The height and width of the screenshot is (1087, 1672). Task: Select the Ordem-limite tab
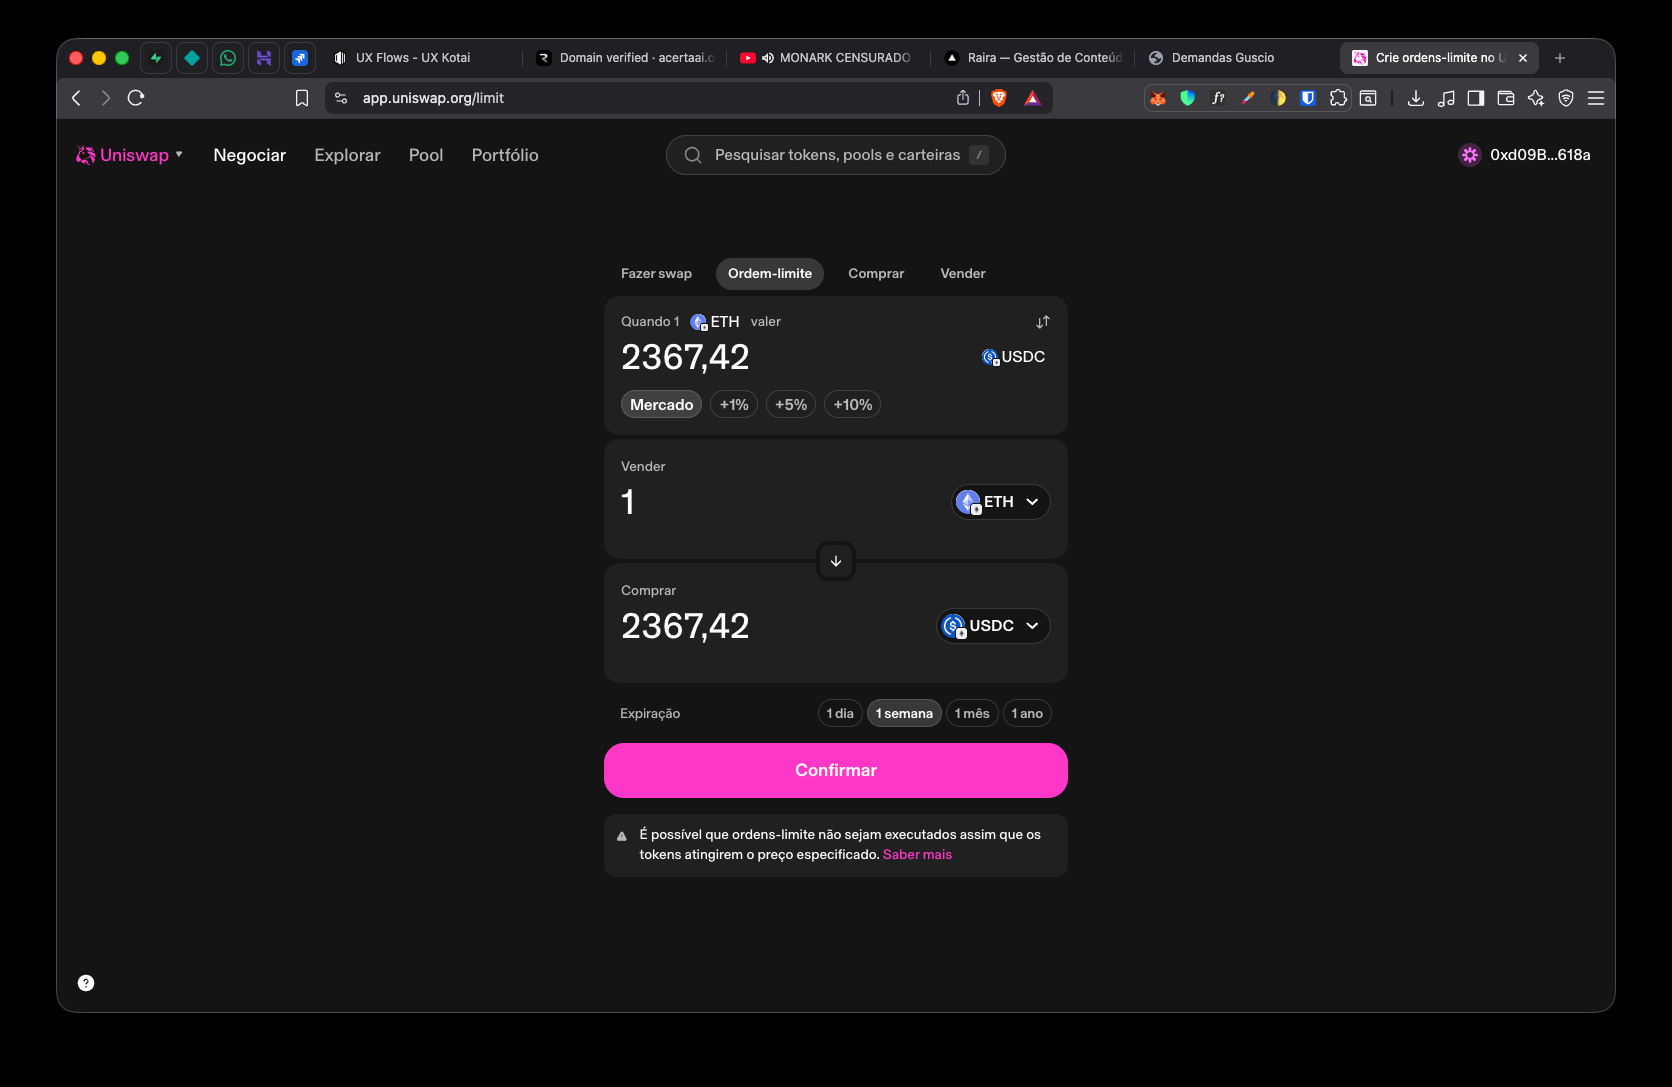(770, 273)
